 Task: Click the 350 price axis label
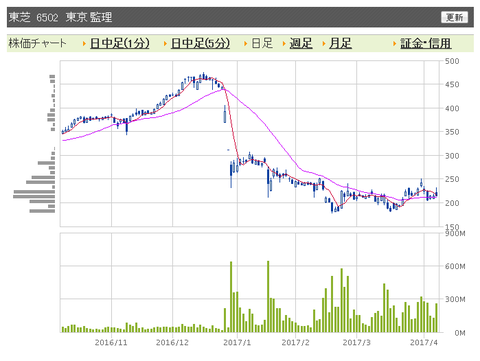[452, 132]
